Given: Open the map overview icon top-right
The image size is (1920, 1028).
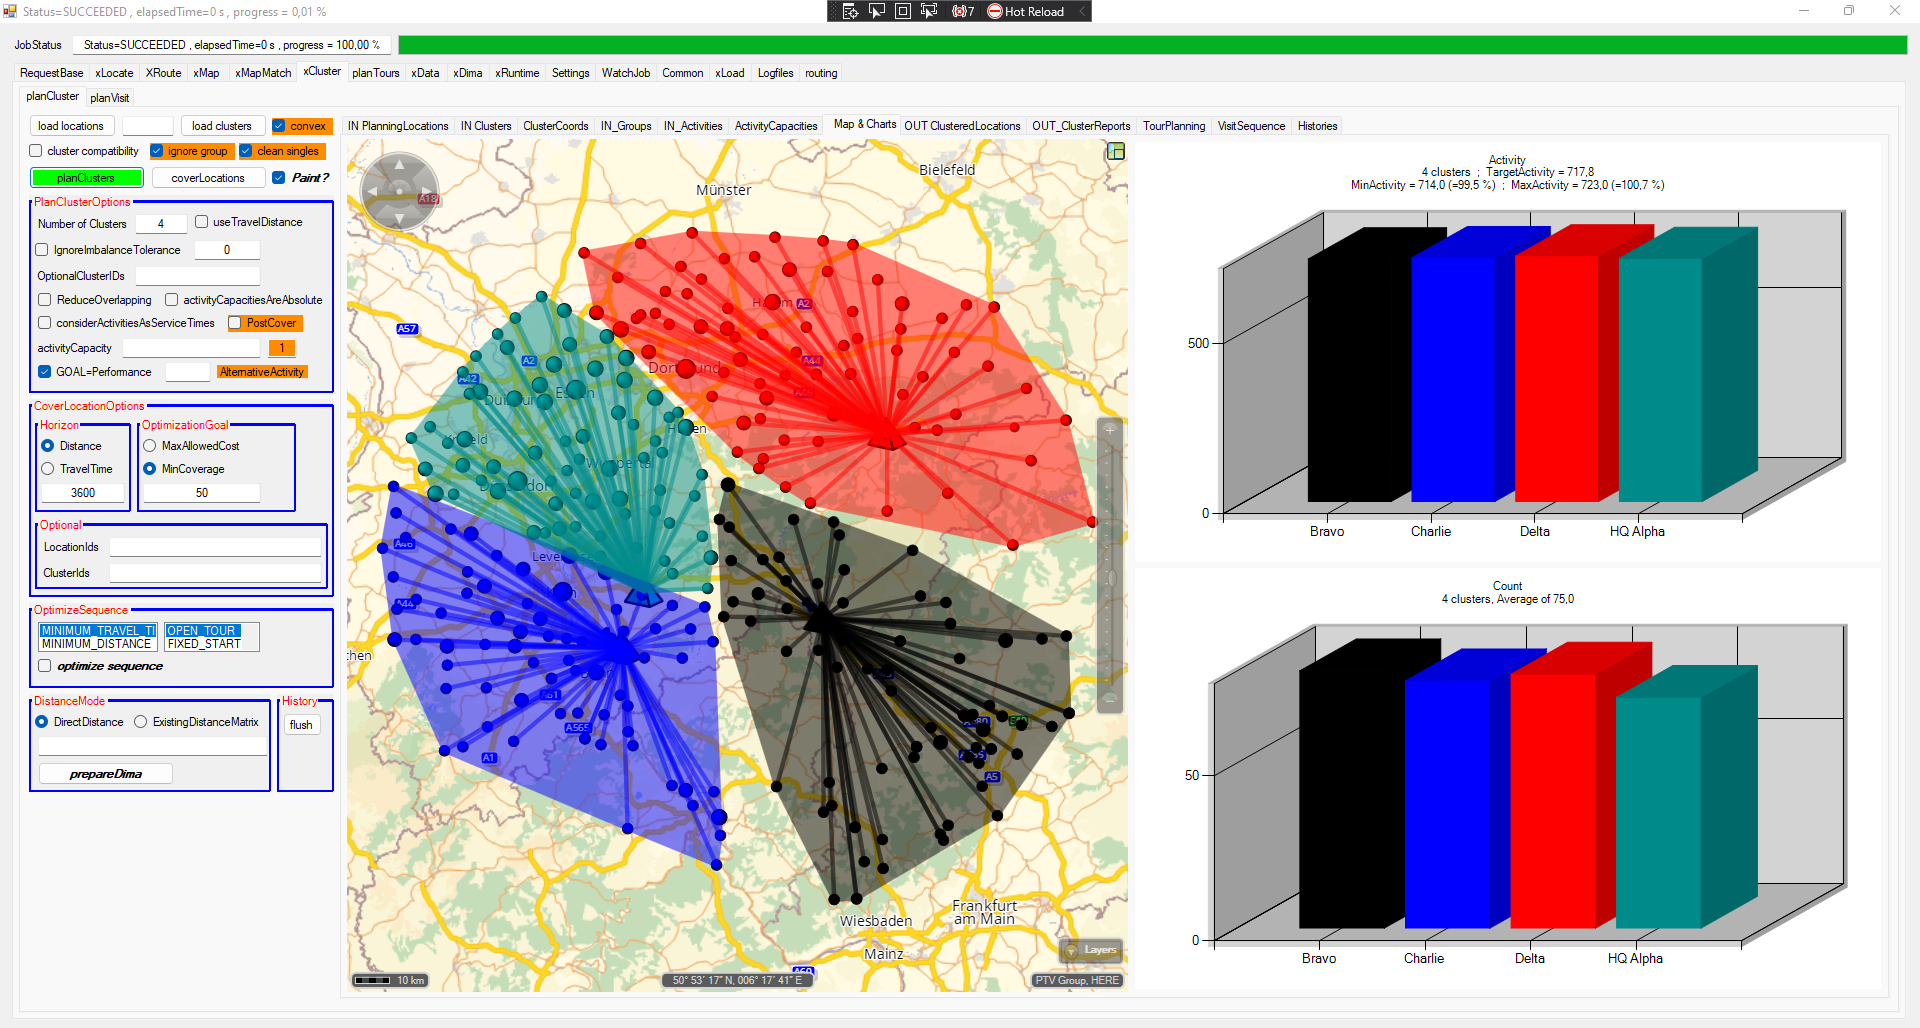Looking at the screenshot, I should [1116, 151].
